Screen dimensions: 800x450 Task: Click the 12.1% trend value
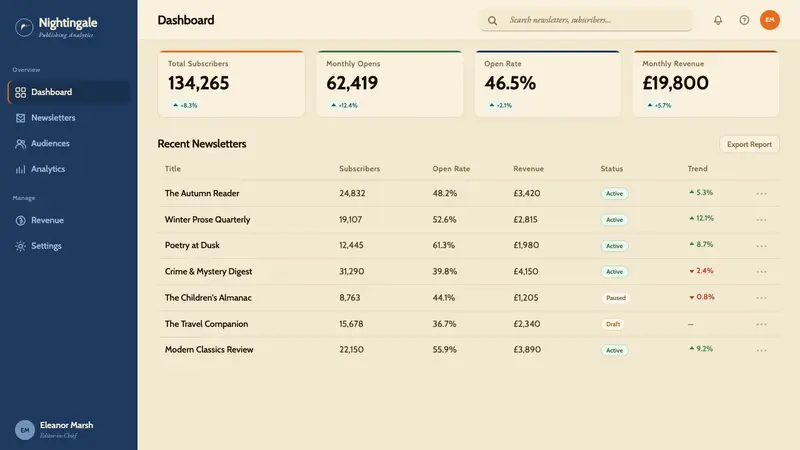(x=705, y=218)
